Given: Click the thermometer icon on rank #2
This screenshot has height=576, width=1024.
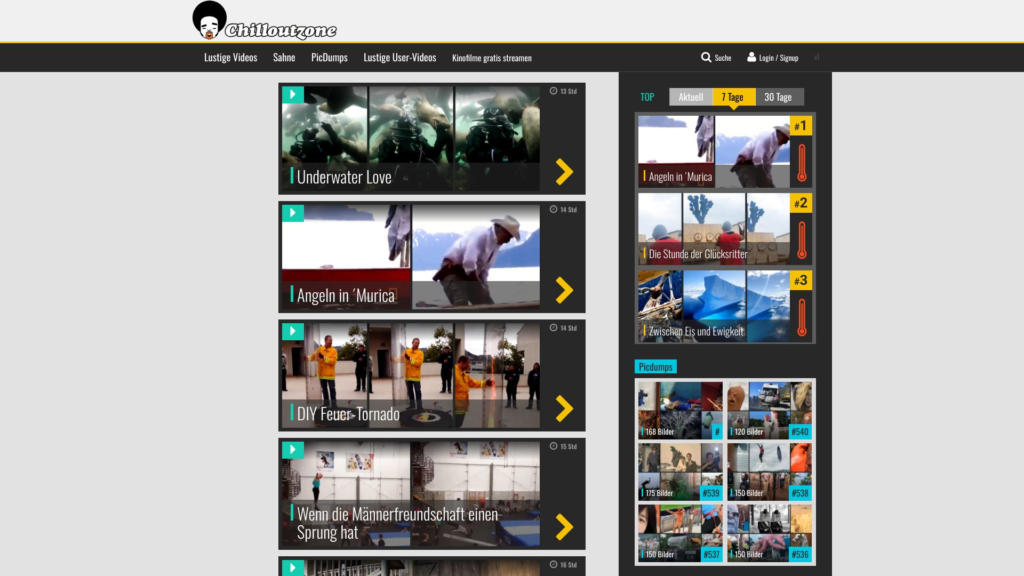Looking at the screenshot, I should [x=802, y=240].
